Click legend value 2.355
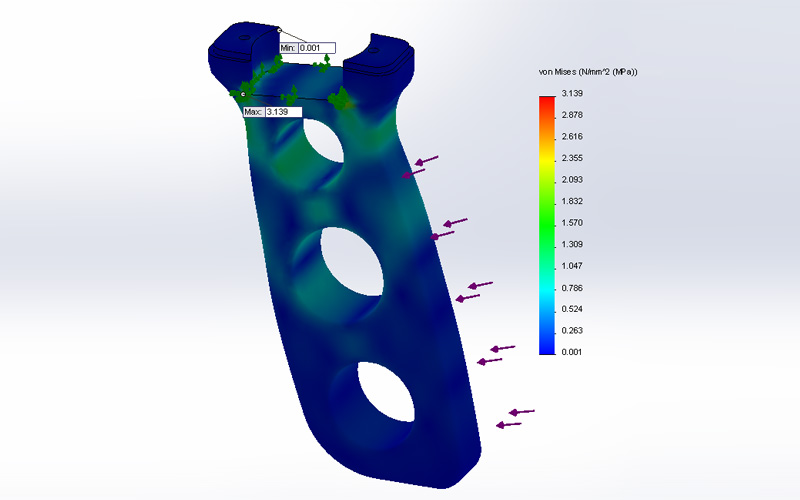 [572, 158]
